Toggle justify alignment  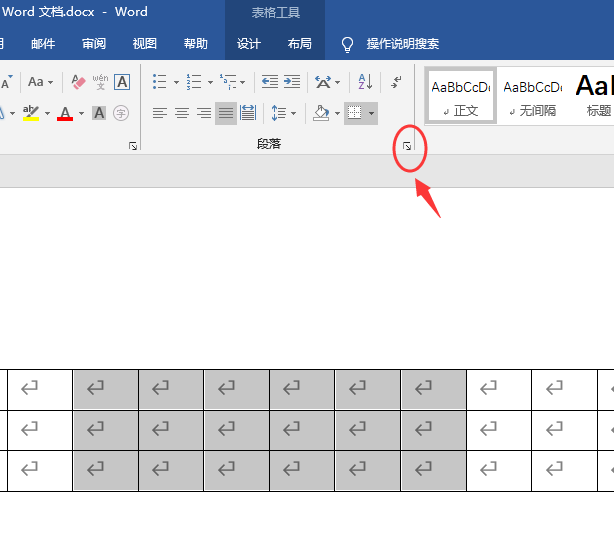pos(226,113)
